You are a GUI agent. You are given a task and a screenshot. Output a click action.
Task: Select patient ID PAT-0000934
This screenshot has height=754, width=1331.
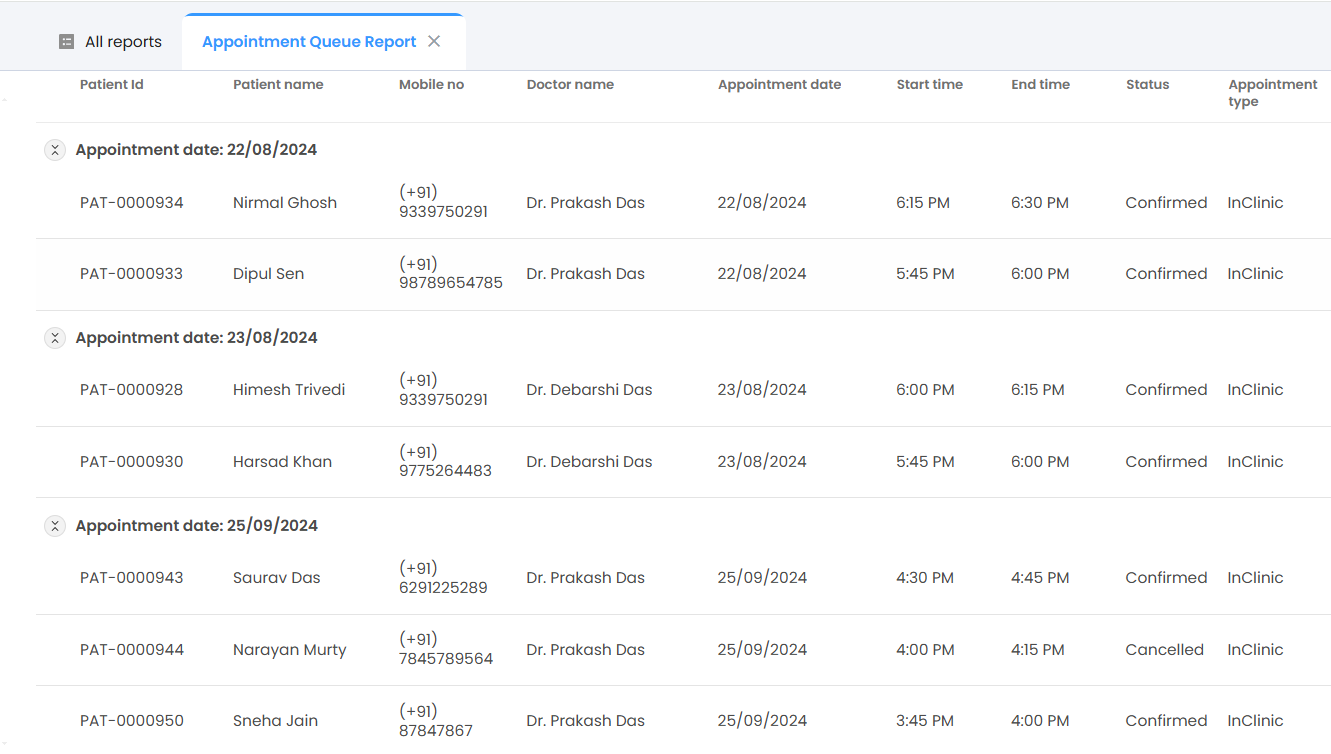tap(132, 203)
